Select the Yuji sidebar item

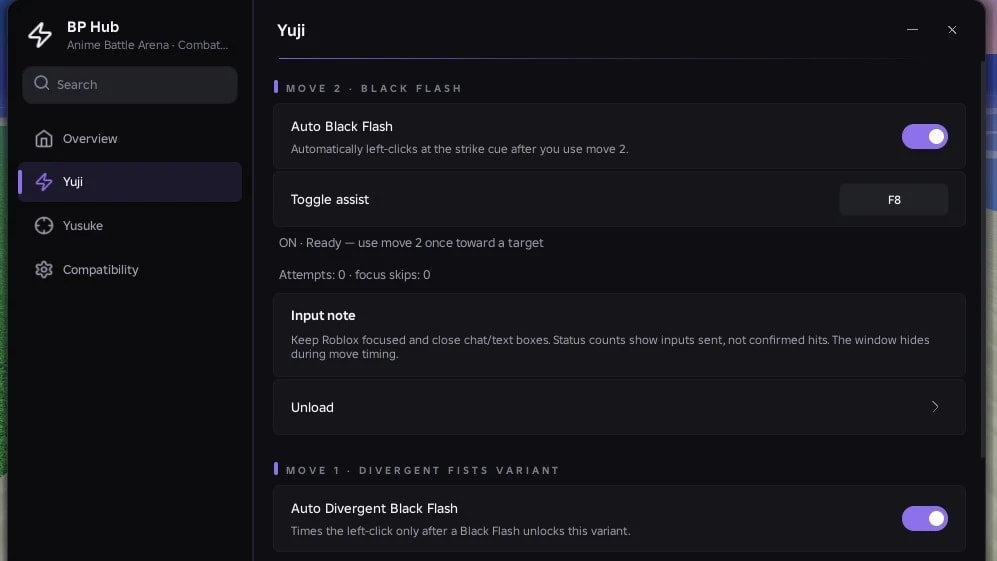point(130,182)
